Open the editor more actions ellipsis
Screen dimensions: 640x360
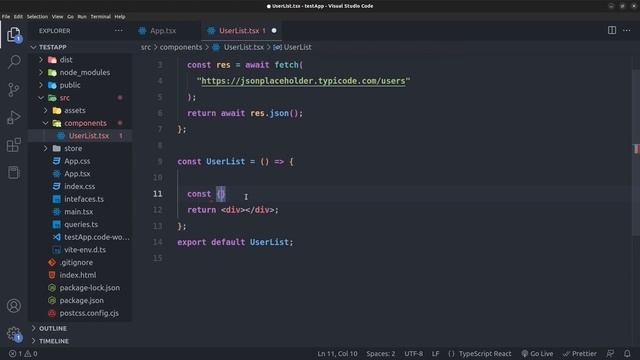point(627,30)
